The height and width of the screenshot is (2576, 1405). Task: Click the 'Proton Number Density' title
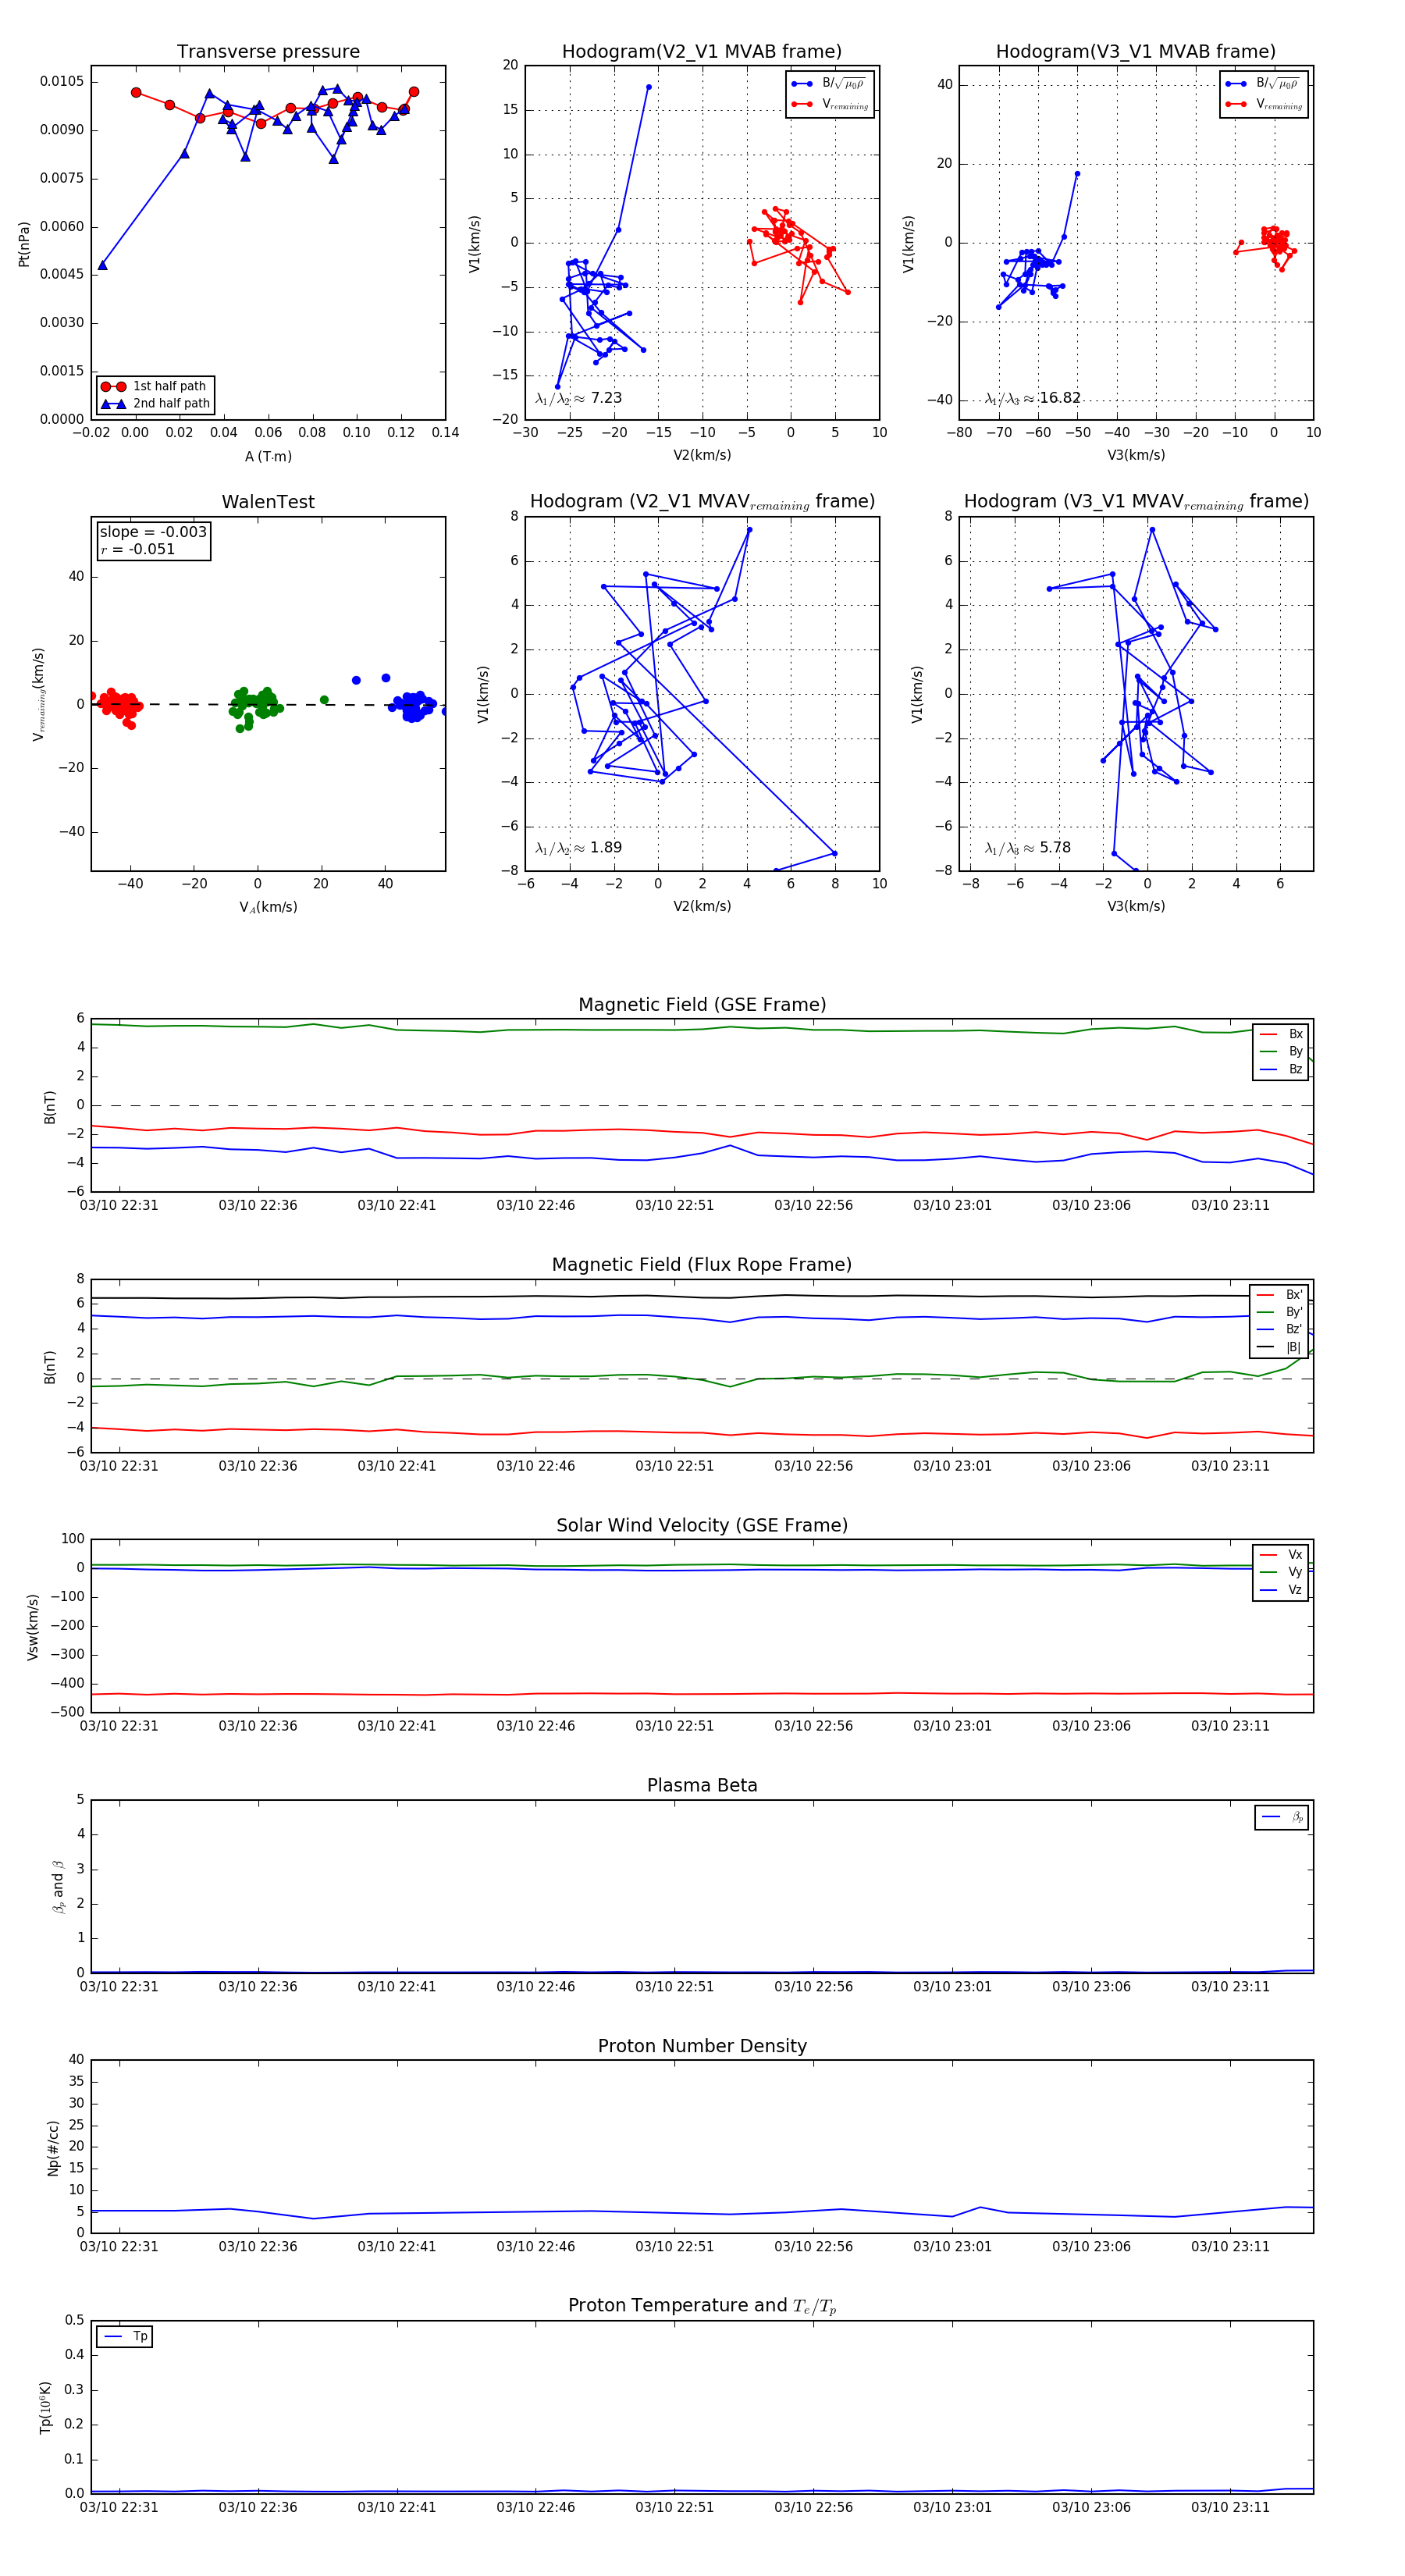click(702, 2046)
